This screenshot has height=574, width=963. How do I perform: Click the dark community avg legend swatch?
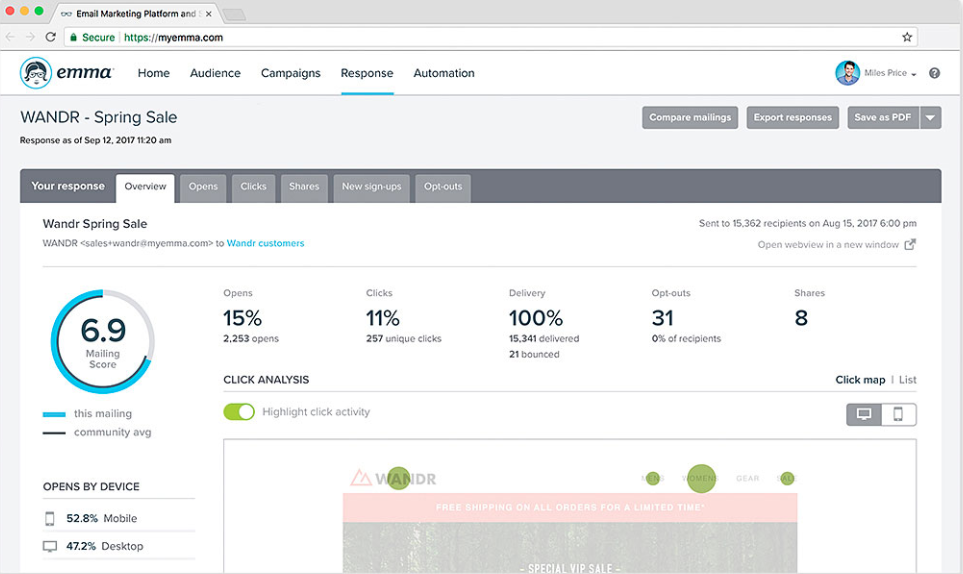pos(54,433)
